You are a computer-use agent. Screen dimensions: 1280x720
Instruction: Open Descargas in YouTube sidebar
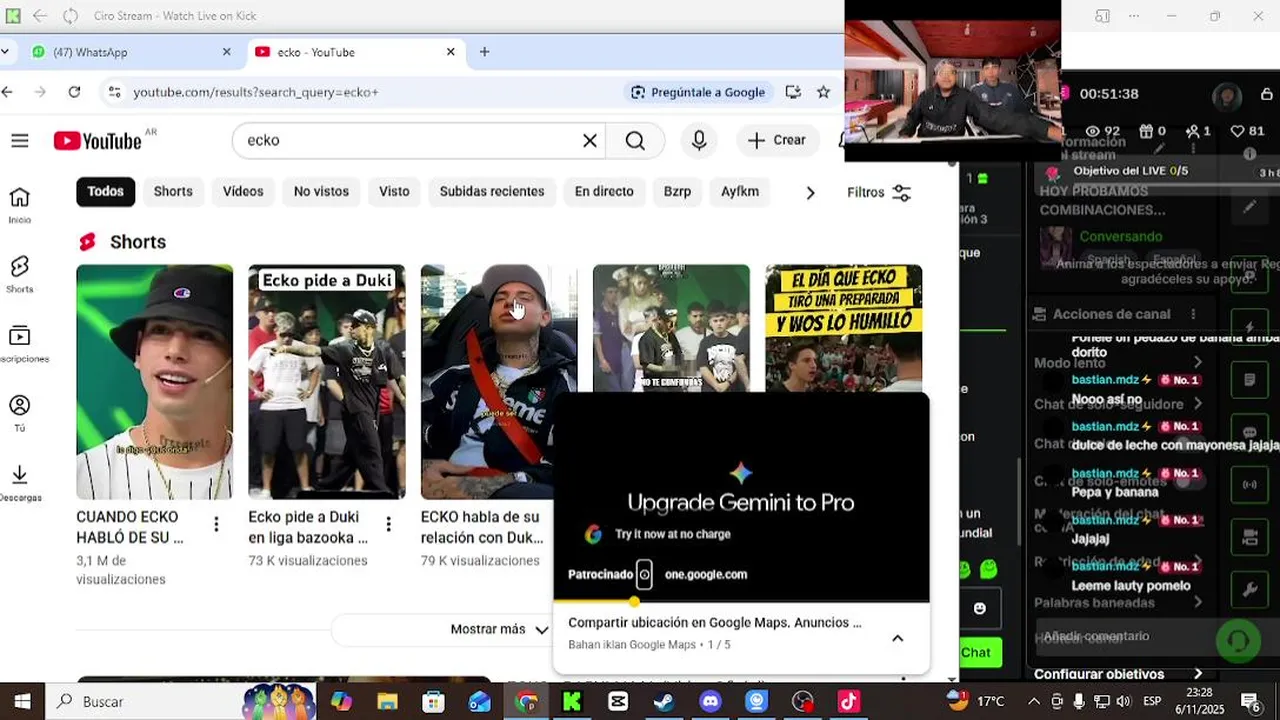click(20, 483)
